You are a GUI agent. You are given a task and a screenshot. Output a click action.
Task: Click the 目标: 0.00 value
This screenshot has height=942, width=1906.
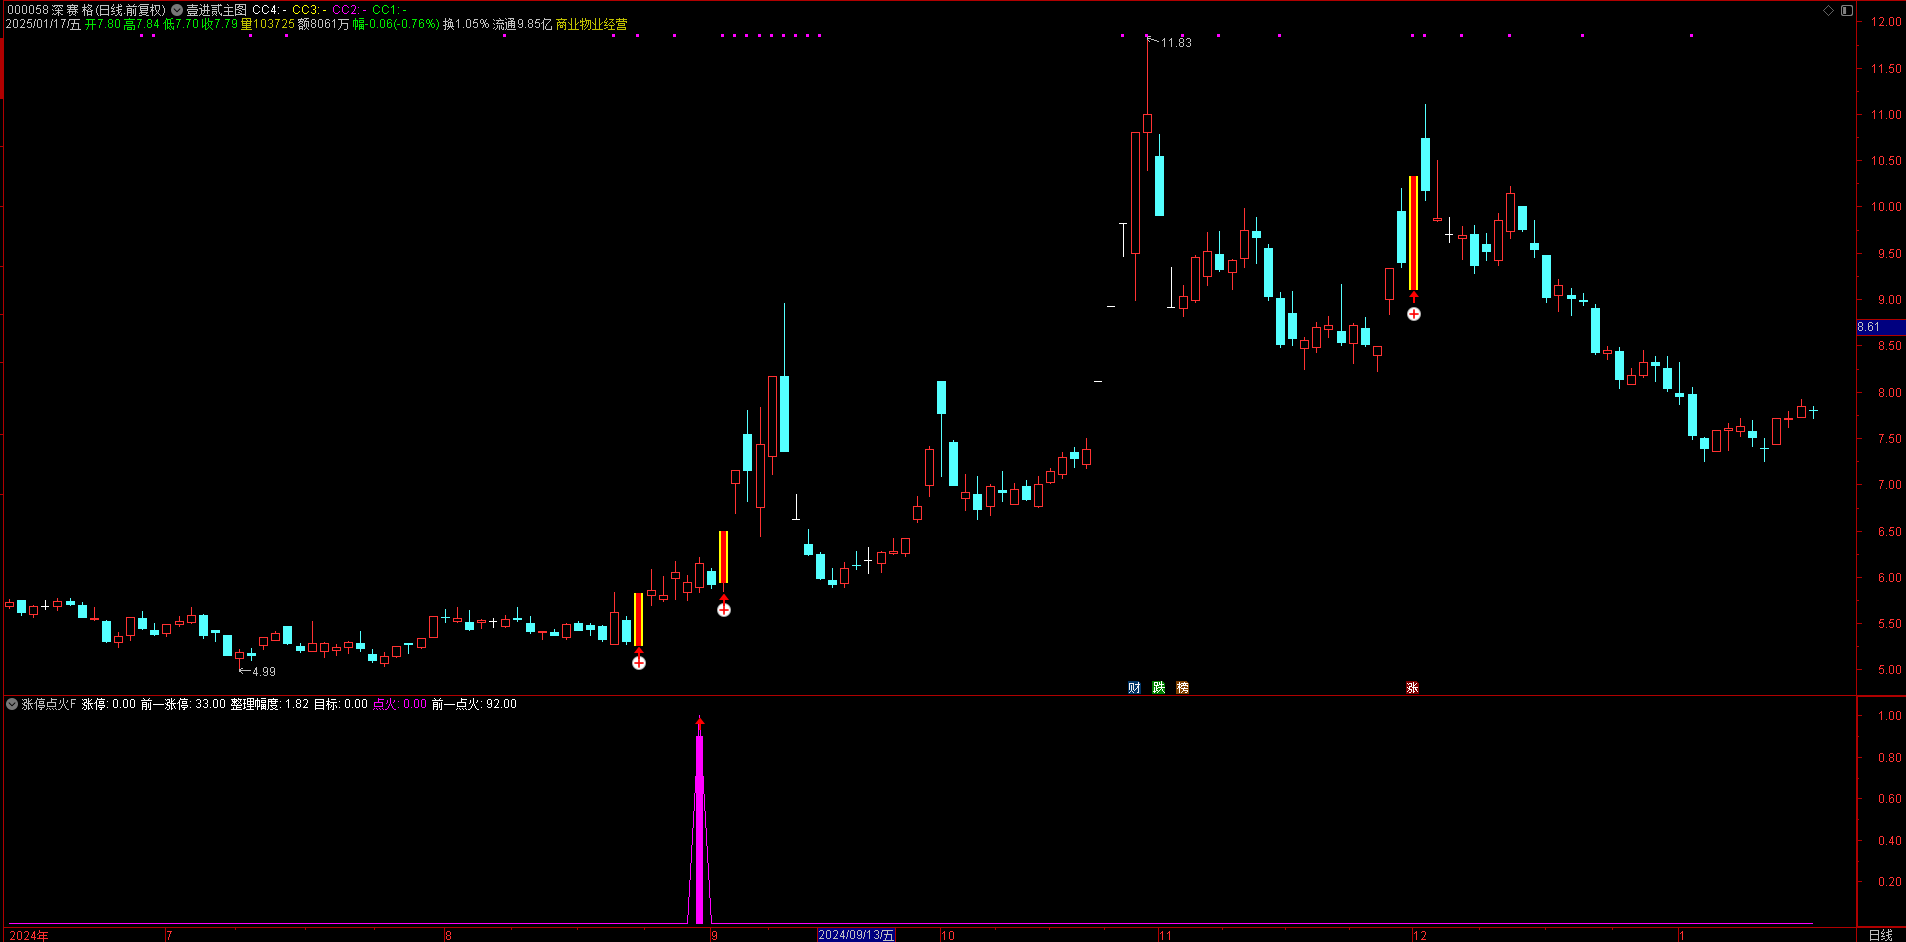(x=341, y=704)
